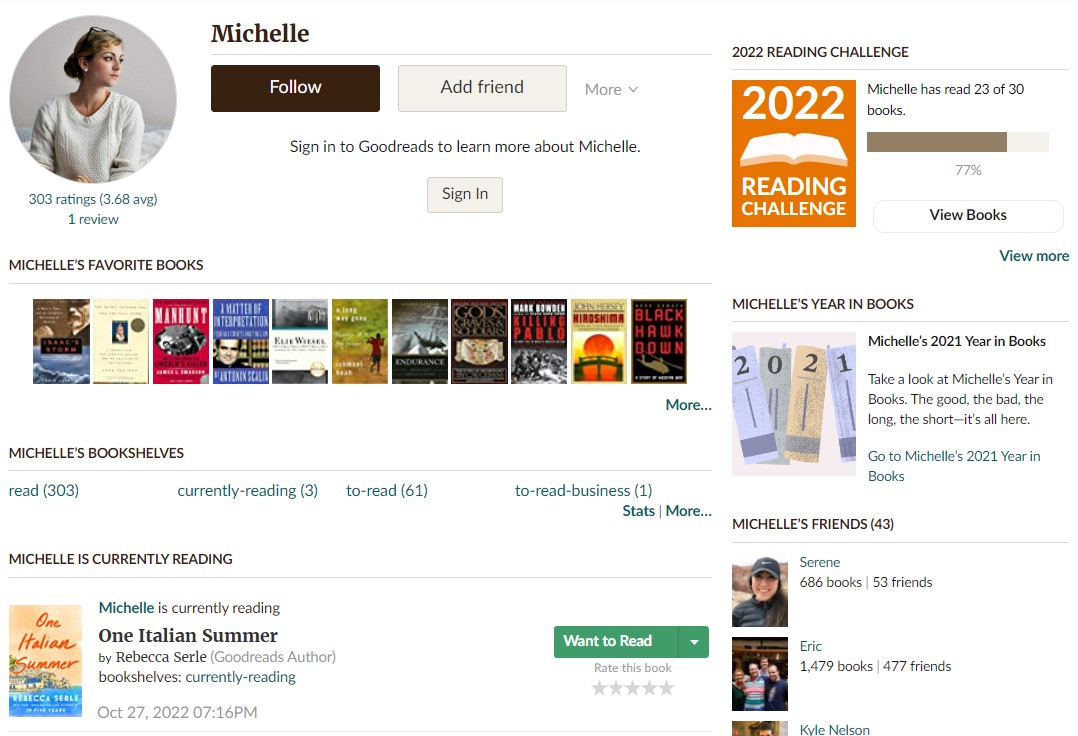Viewport: 1078px width, 736px height.
Task: Open Endurance book cover
Action: pyautogui.click(x=419, y=342)
